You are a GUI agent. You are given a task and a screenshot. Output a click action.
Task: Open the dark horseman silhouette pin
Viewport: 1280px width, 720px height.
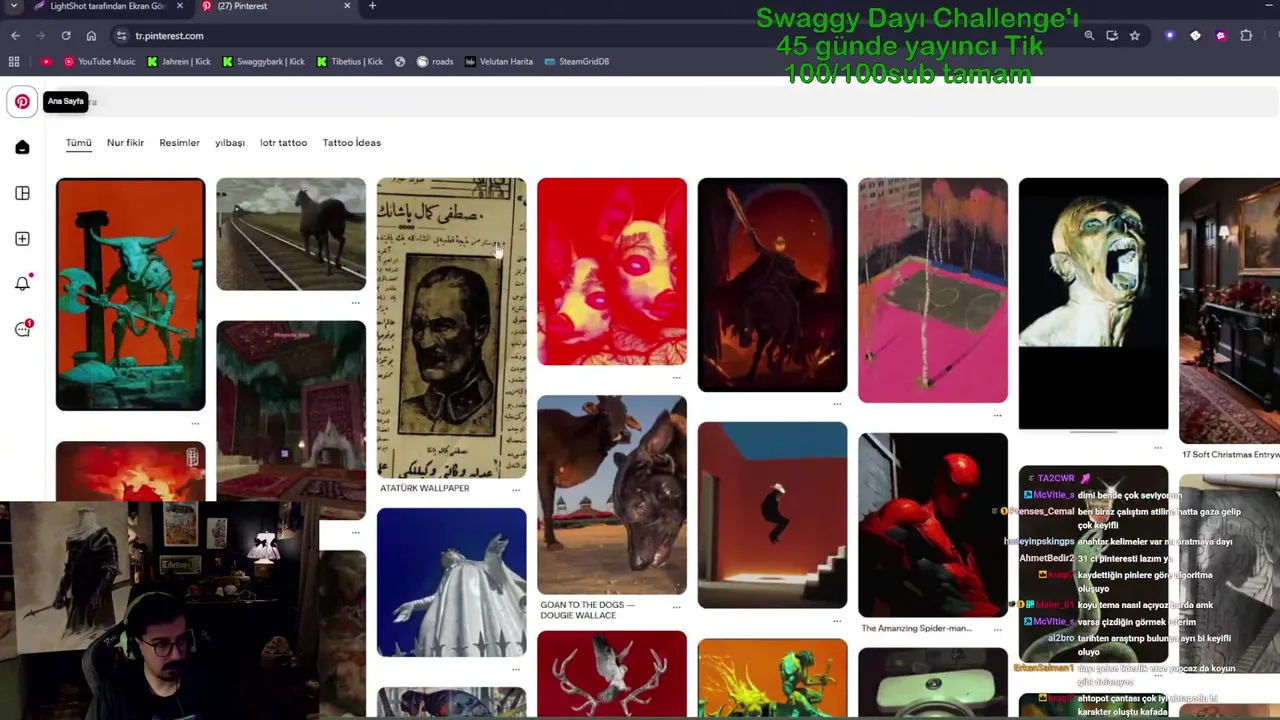[772, 285]
